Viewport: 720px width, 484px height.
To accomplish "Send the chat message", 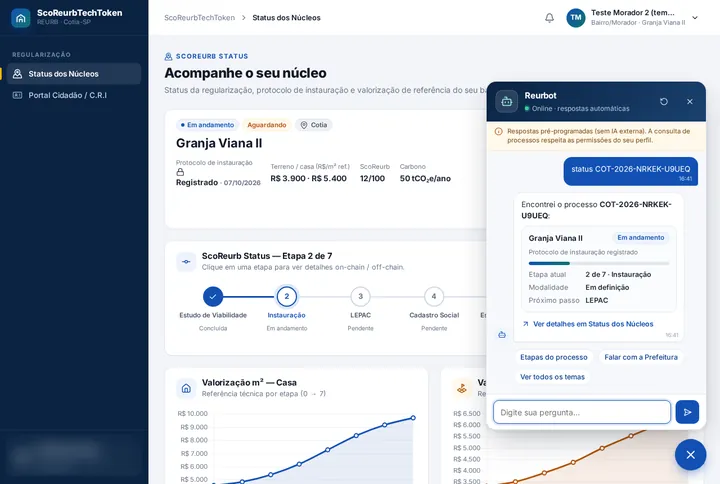I will (x=687, y=412).
